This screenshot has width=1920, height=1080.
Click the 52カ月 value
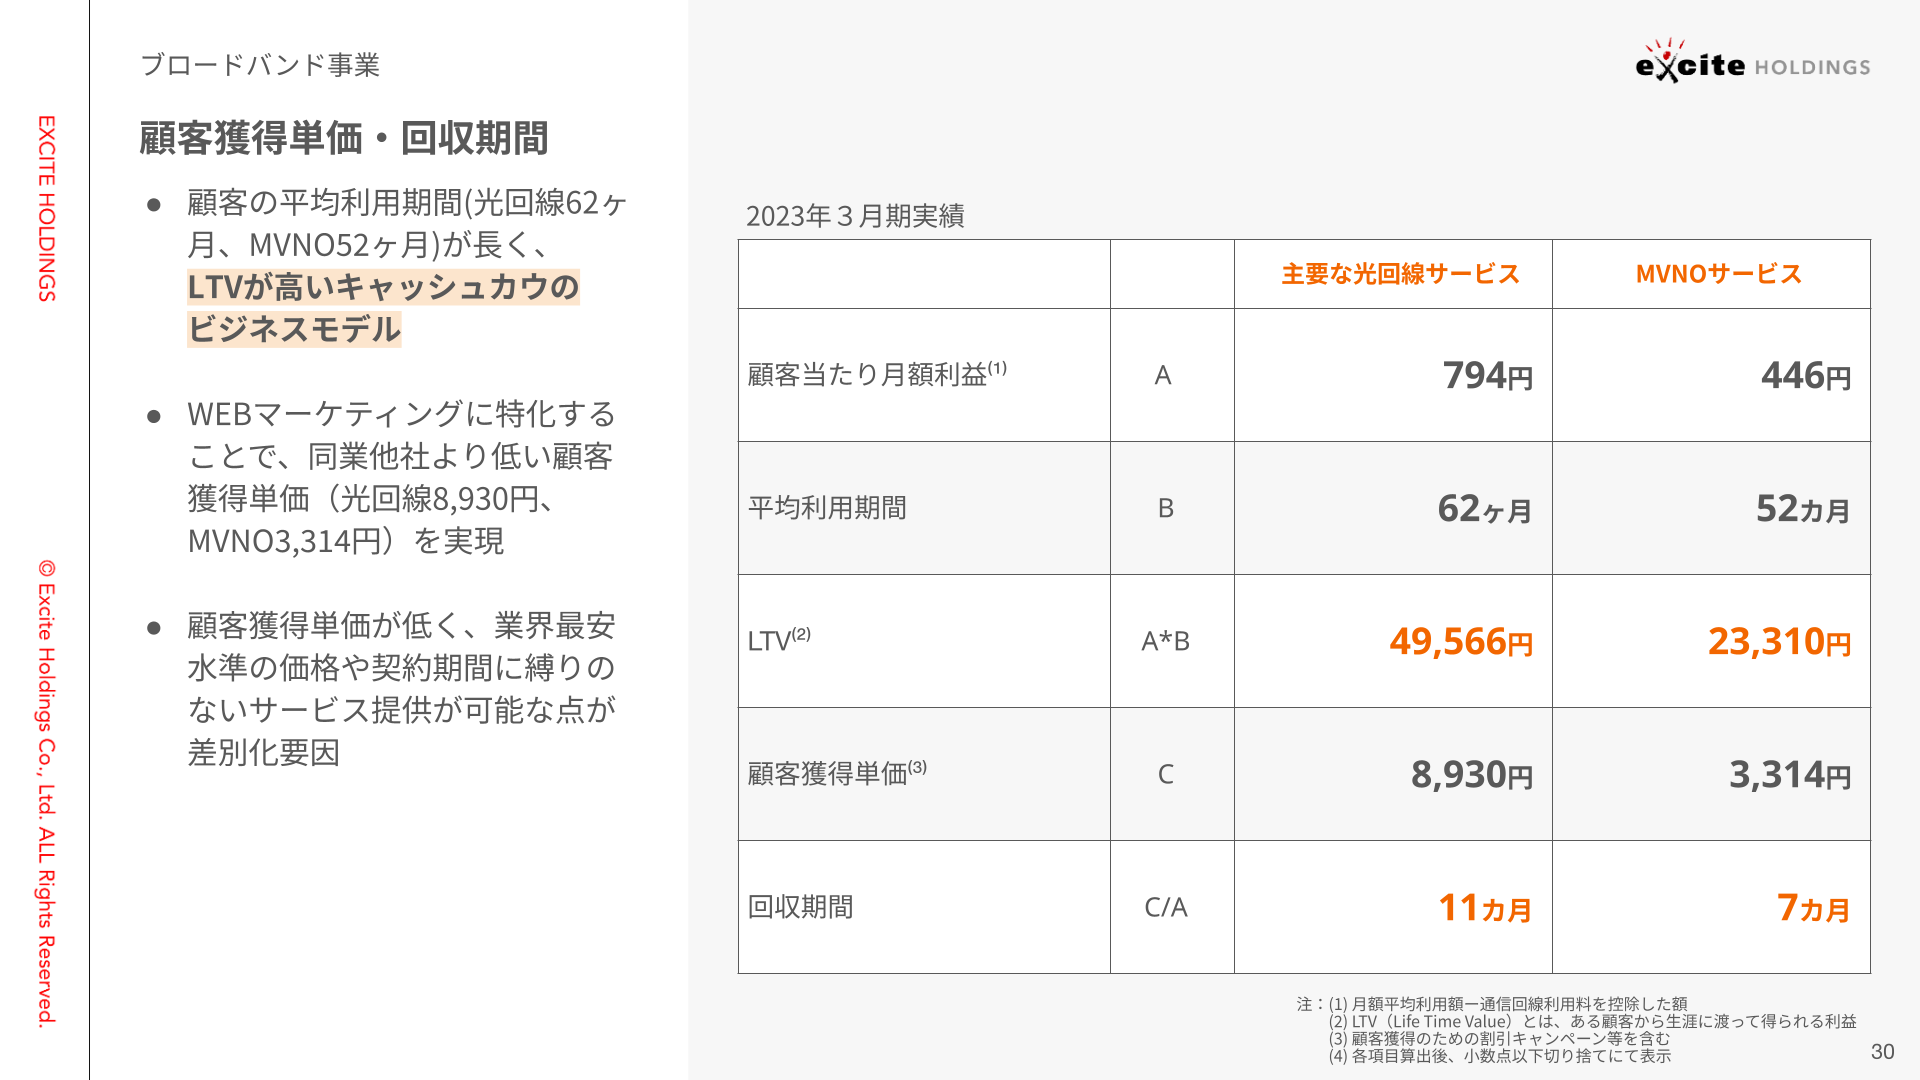tap(1803, 509)
